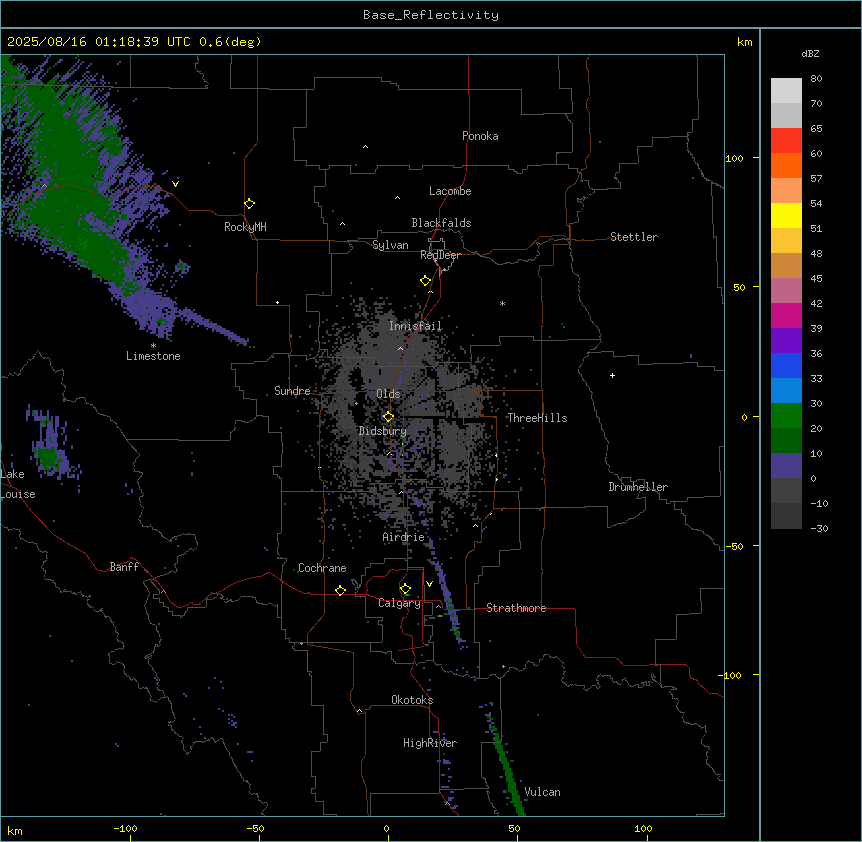Click the 80 value on dBZ legend

click(816, 79)
